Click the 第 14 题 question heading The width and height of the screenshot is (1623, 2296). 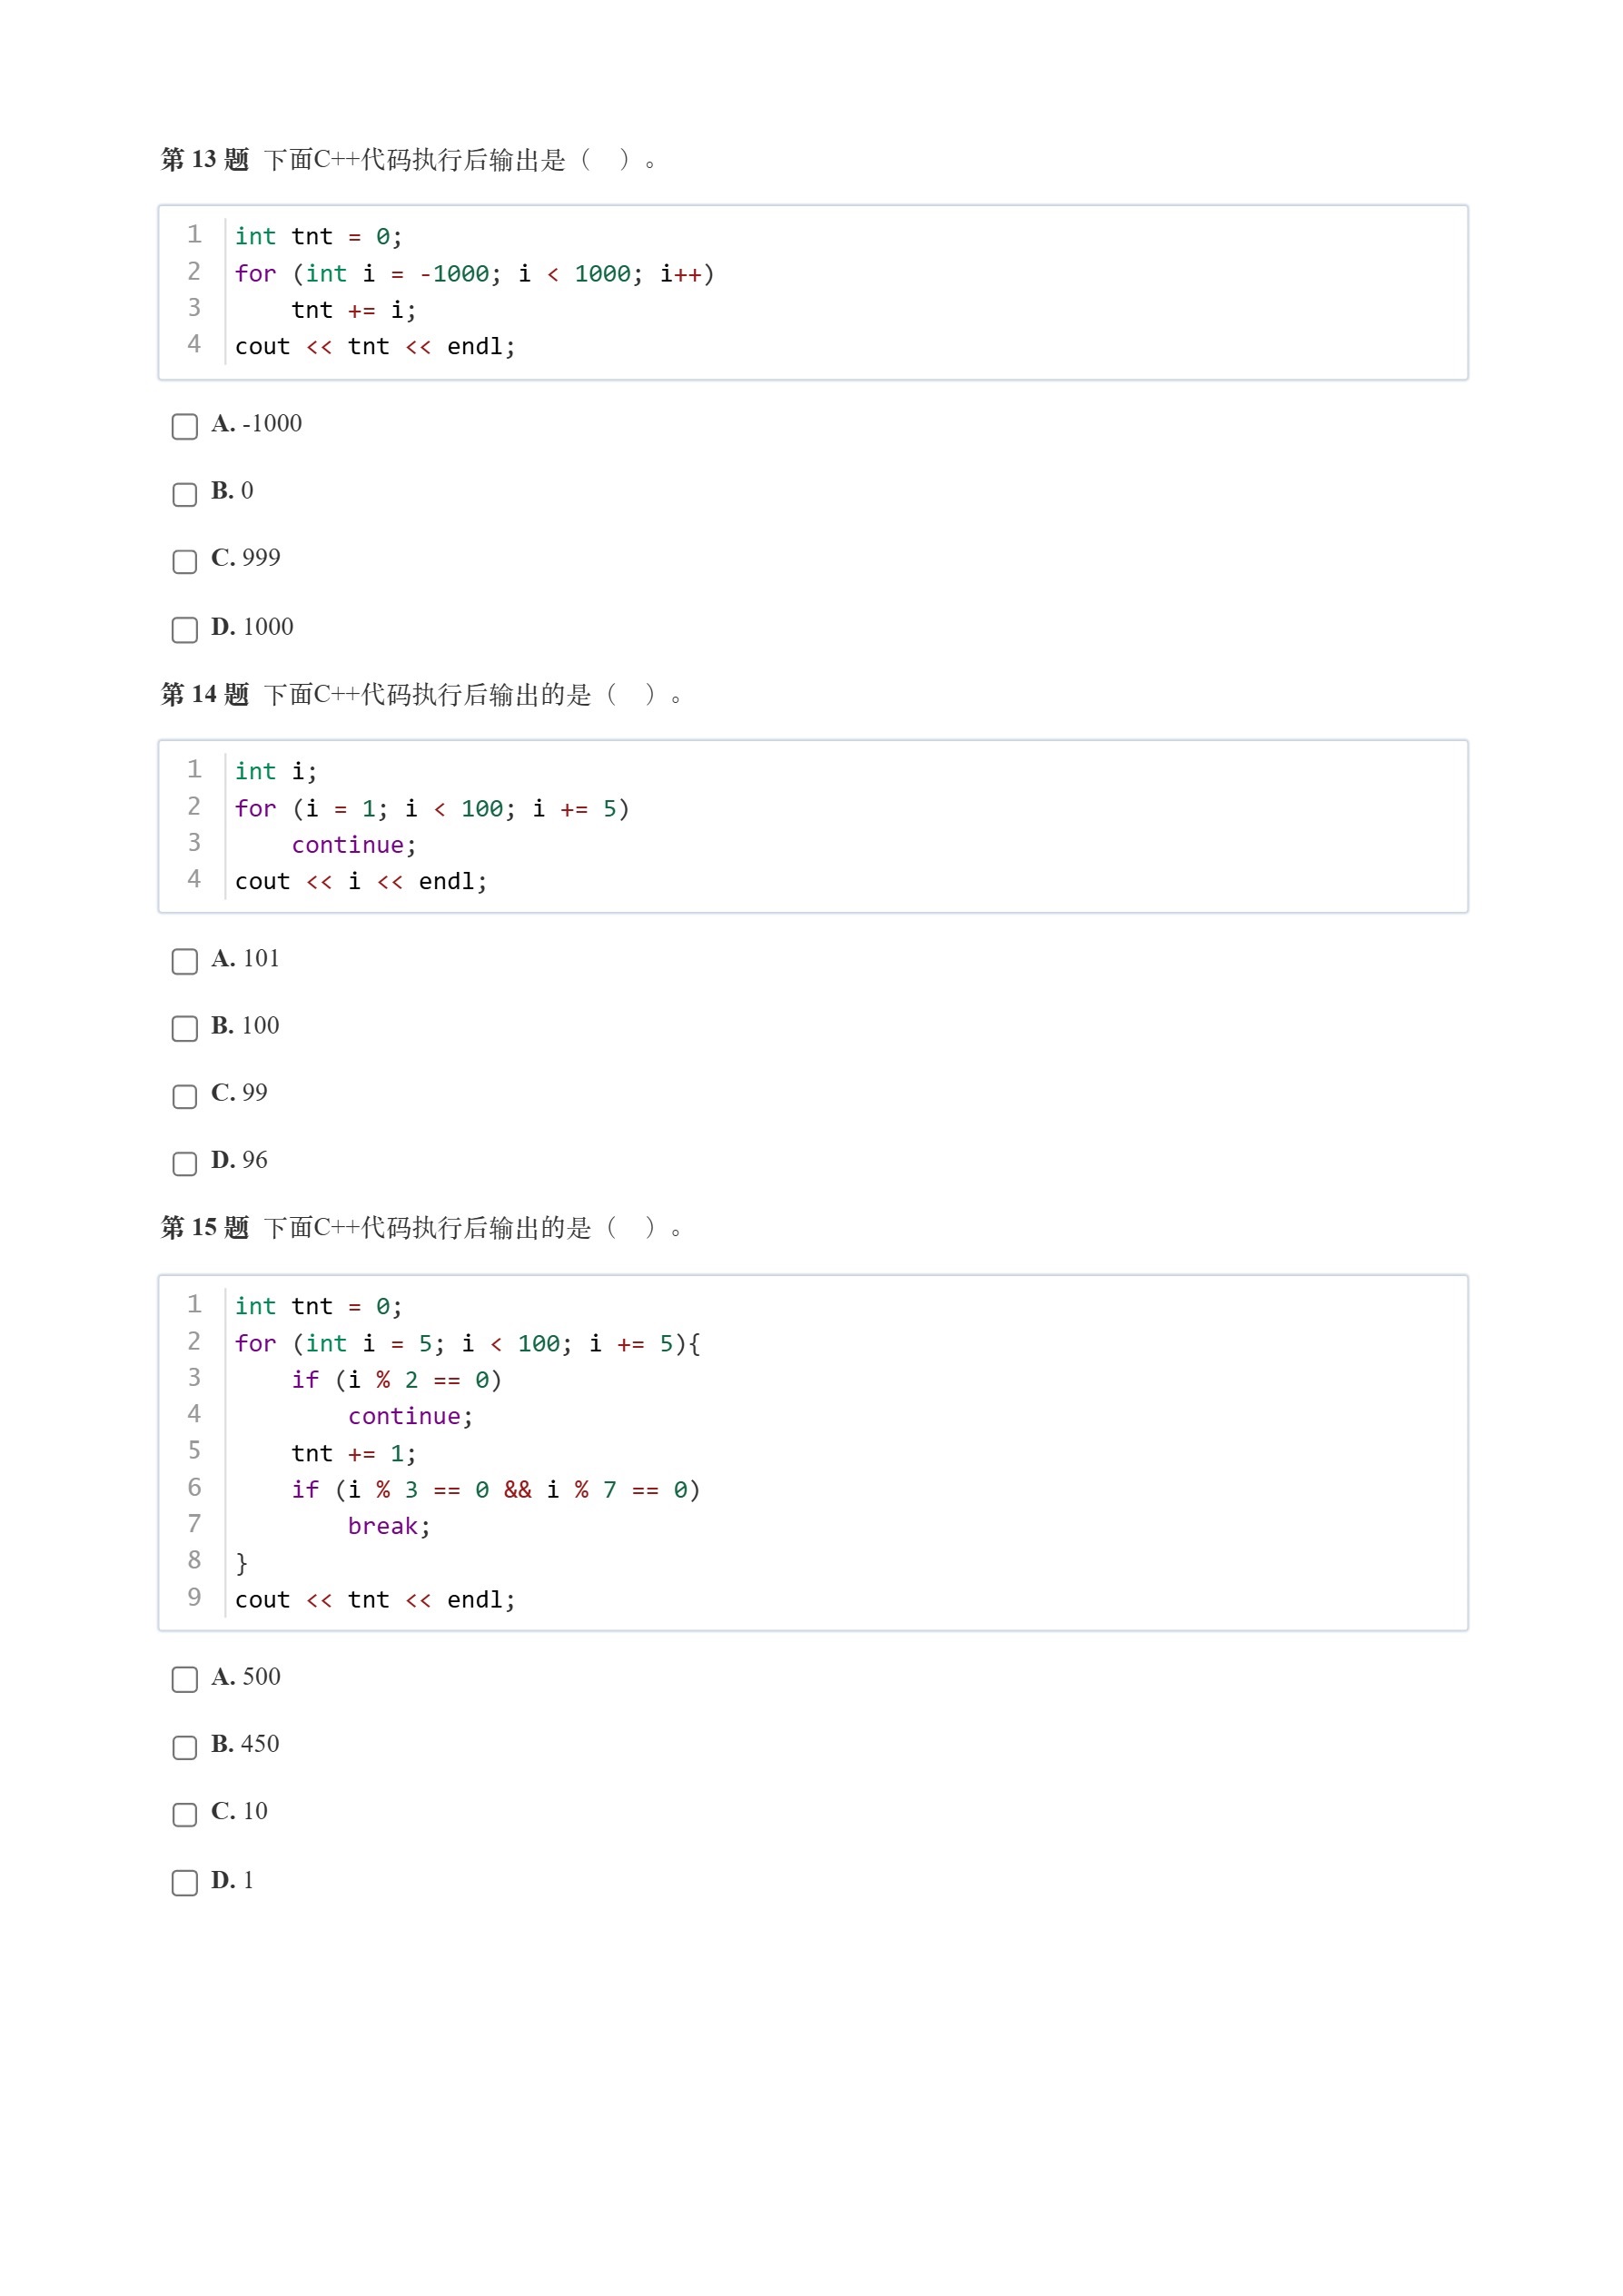pyautogui.click(x=204, y=694)
